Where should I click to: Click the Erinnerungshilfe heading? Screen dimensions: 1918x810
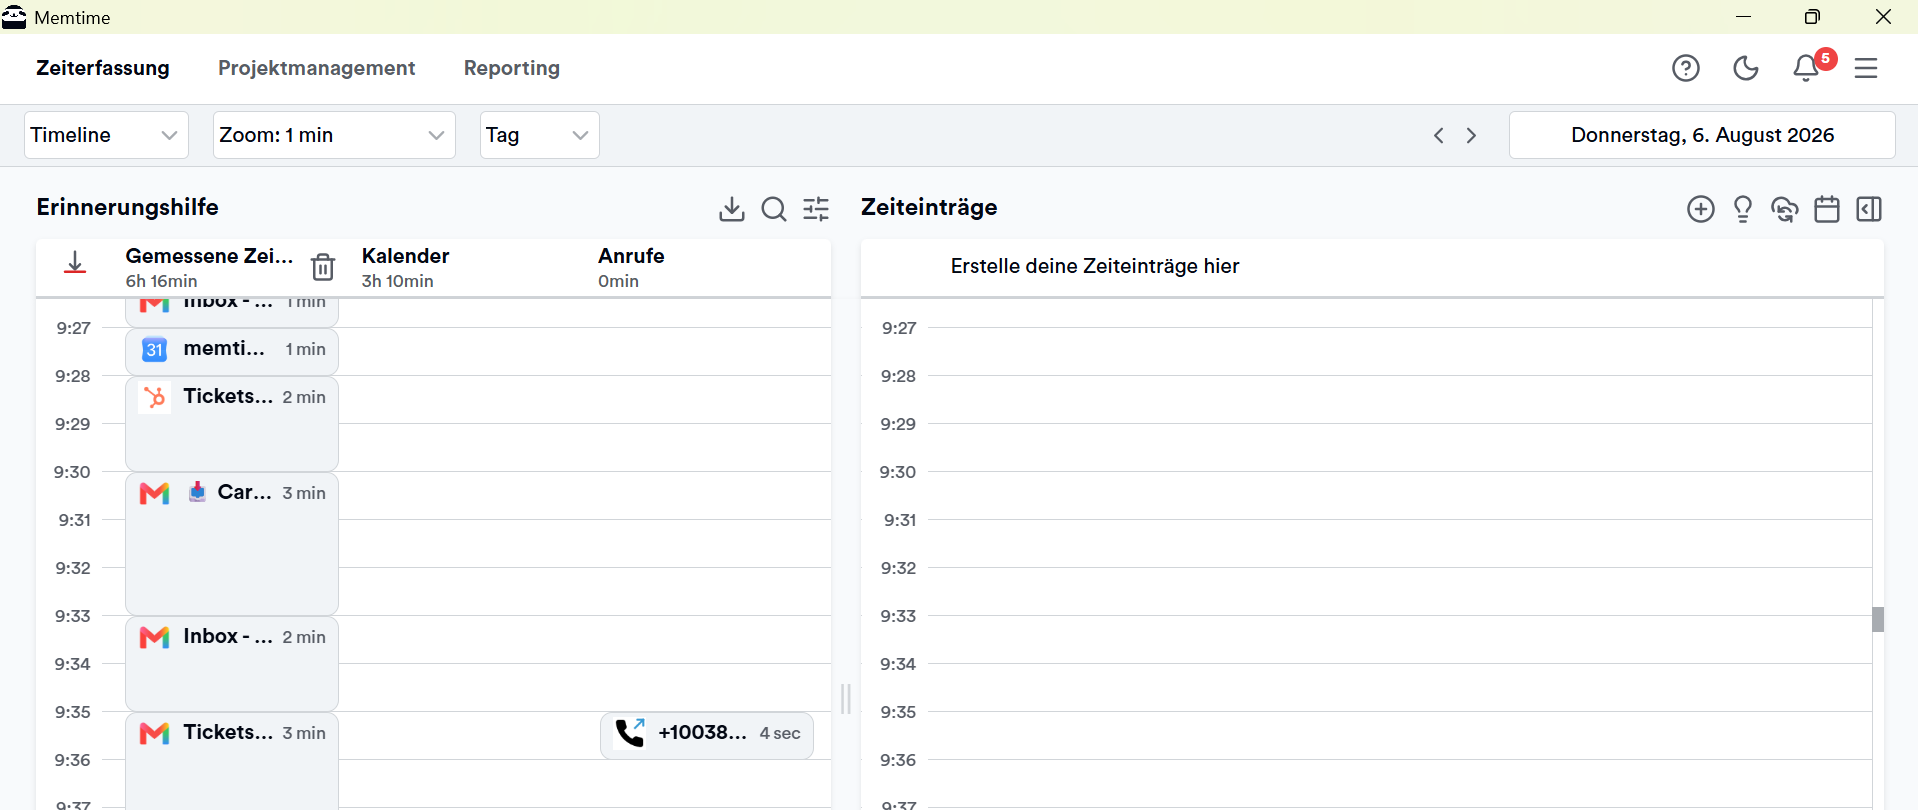pyautogui.click(x=128, y=207)
